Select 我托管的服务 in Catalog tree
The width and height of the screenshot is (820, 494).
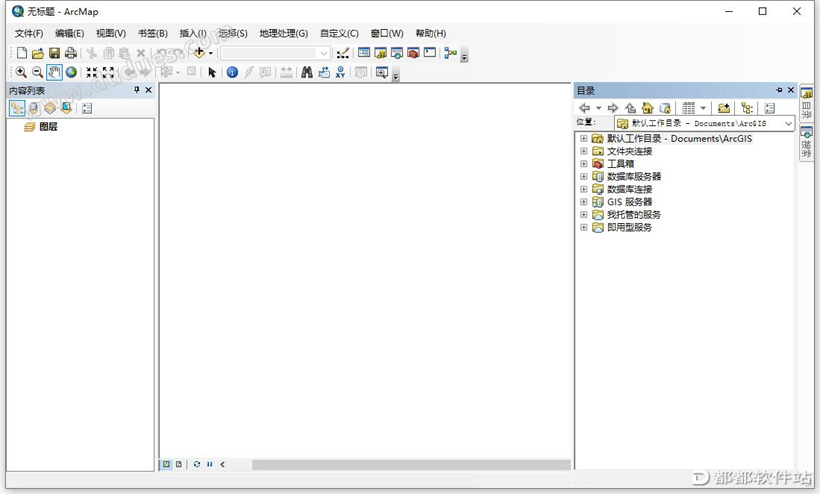(x=634, y=215)
